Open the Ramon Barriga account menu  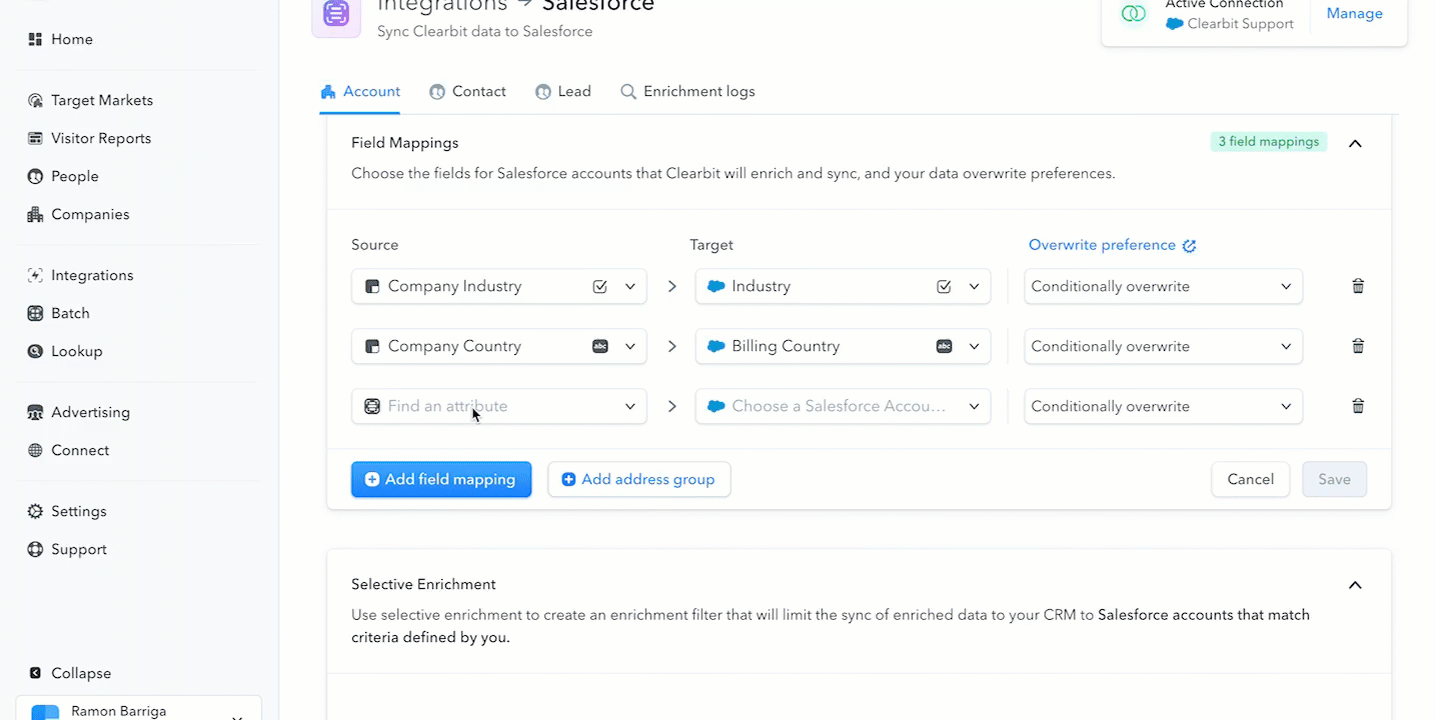pos(138,710)
